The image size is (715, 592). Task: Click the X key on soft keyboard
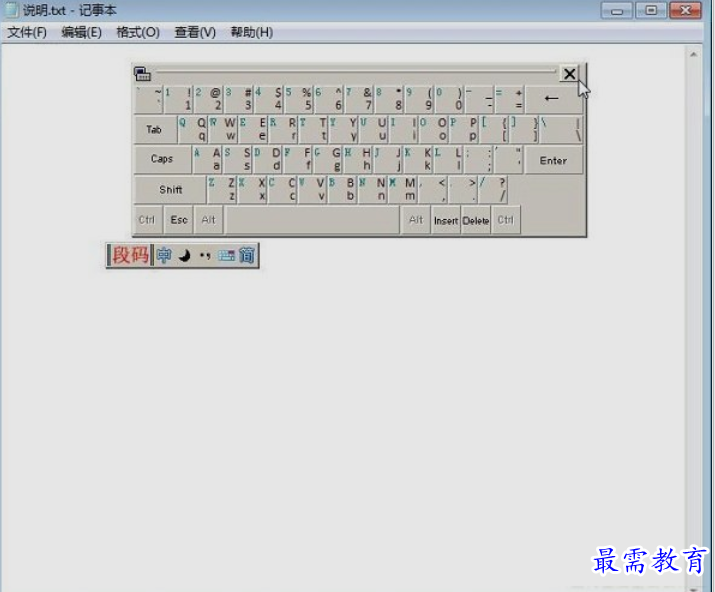(x=253, y=190)
